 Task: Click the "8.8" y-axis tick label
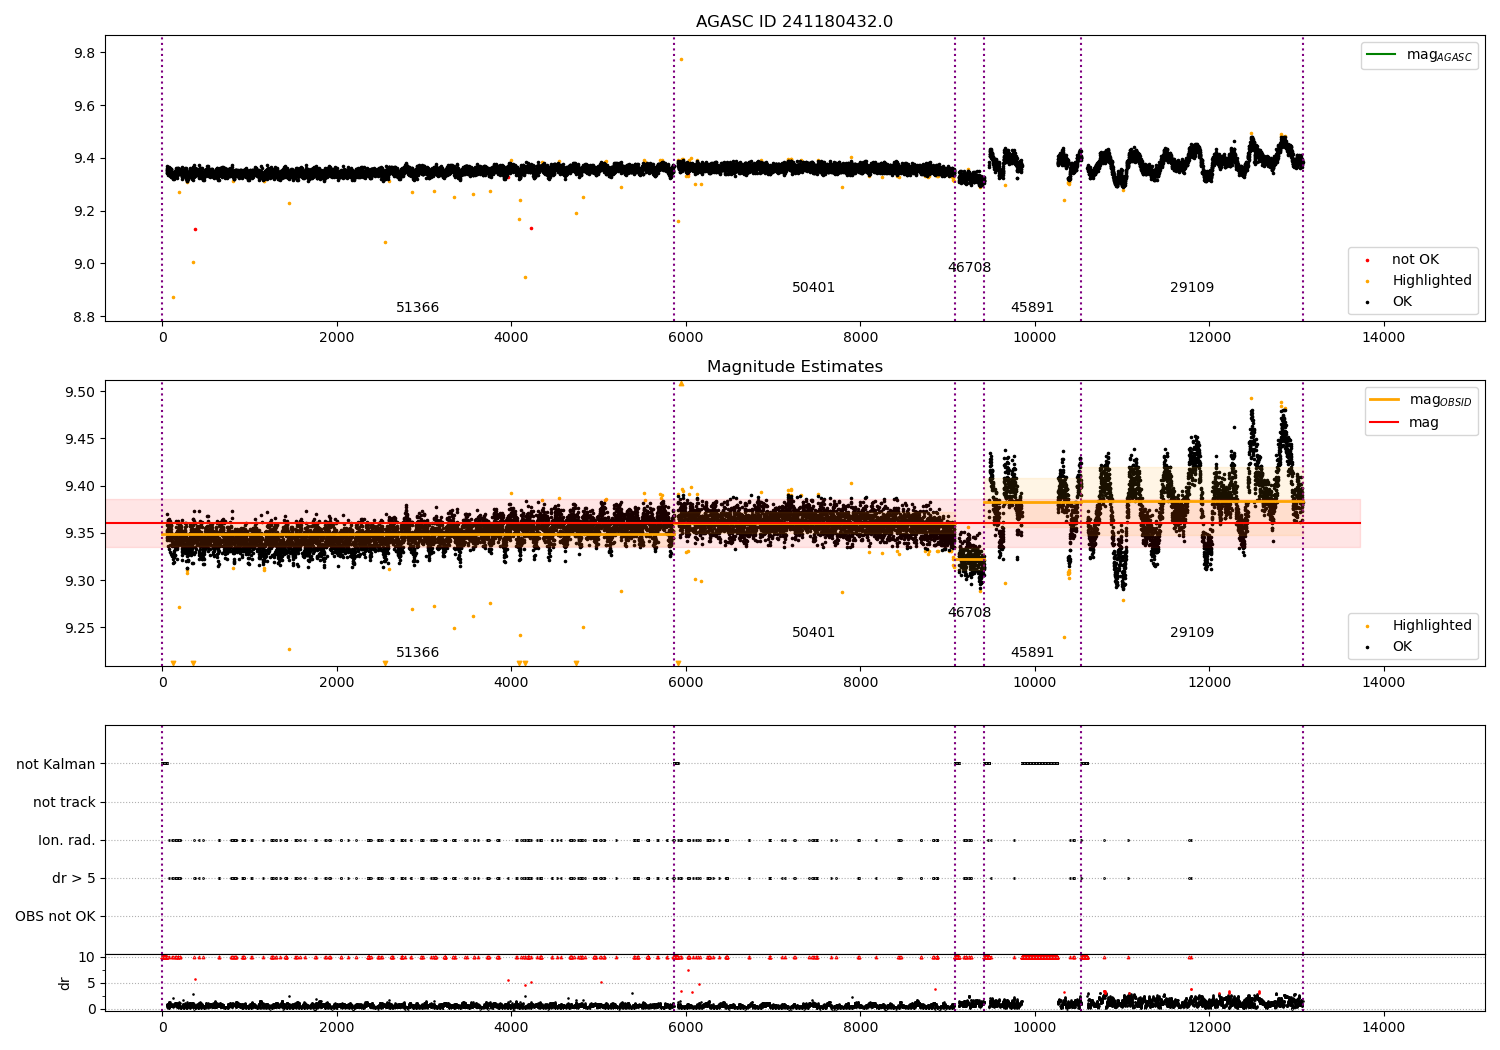pyautogui.click(x=85, y=317)
